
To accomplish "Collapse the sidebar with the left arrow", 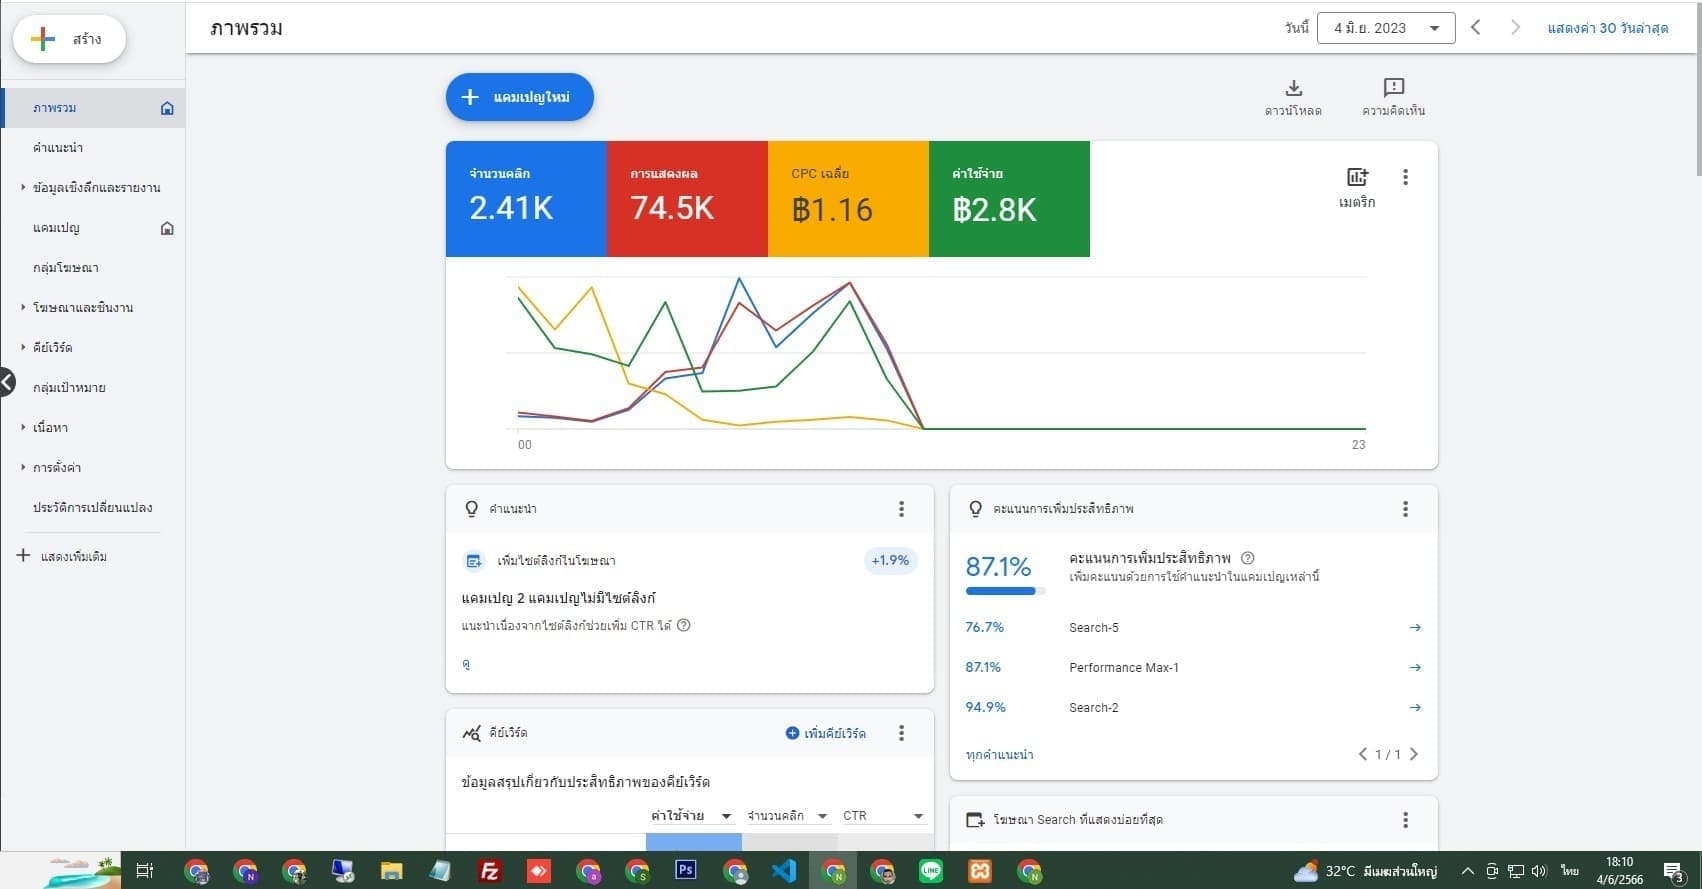I will (x=8, y=382).
